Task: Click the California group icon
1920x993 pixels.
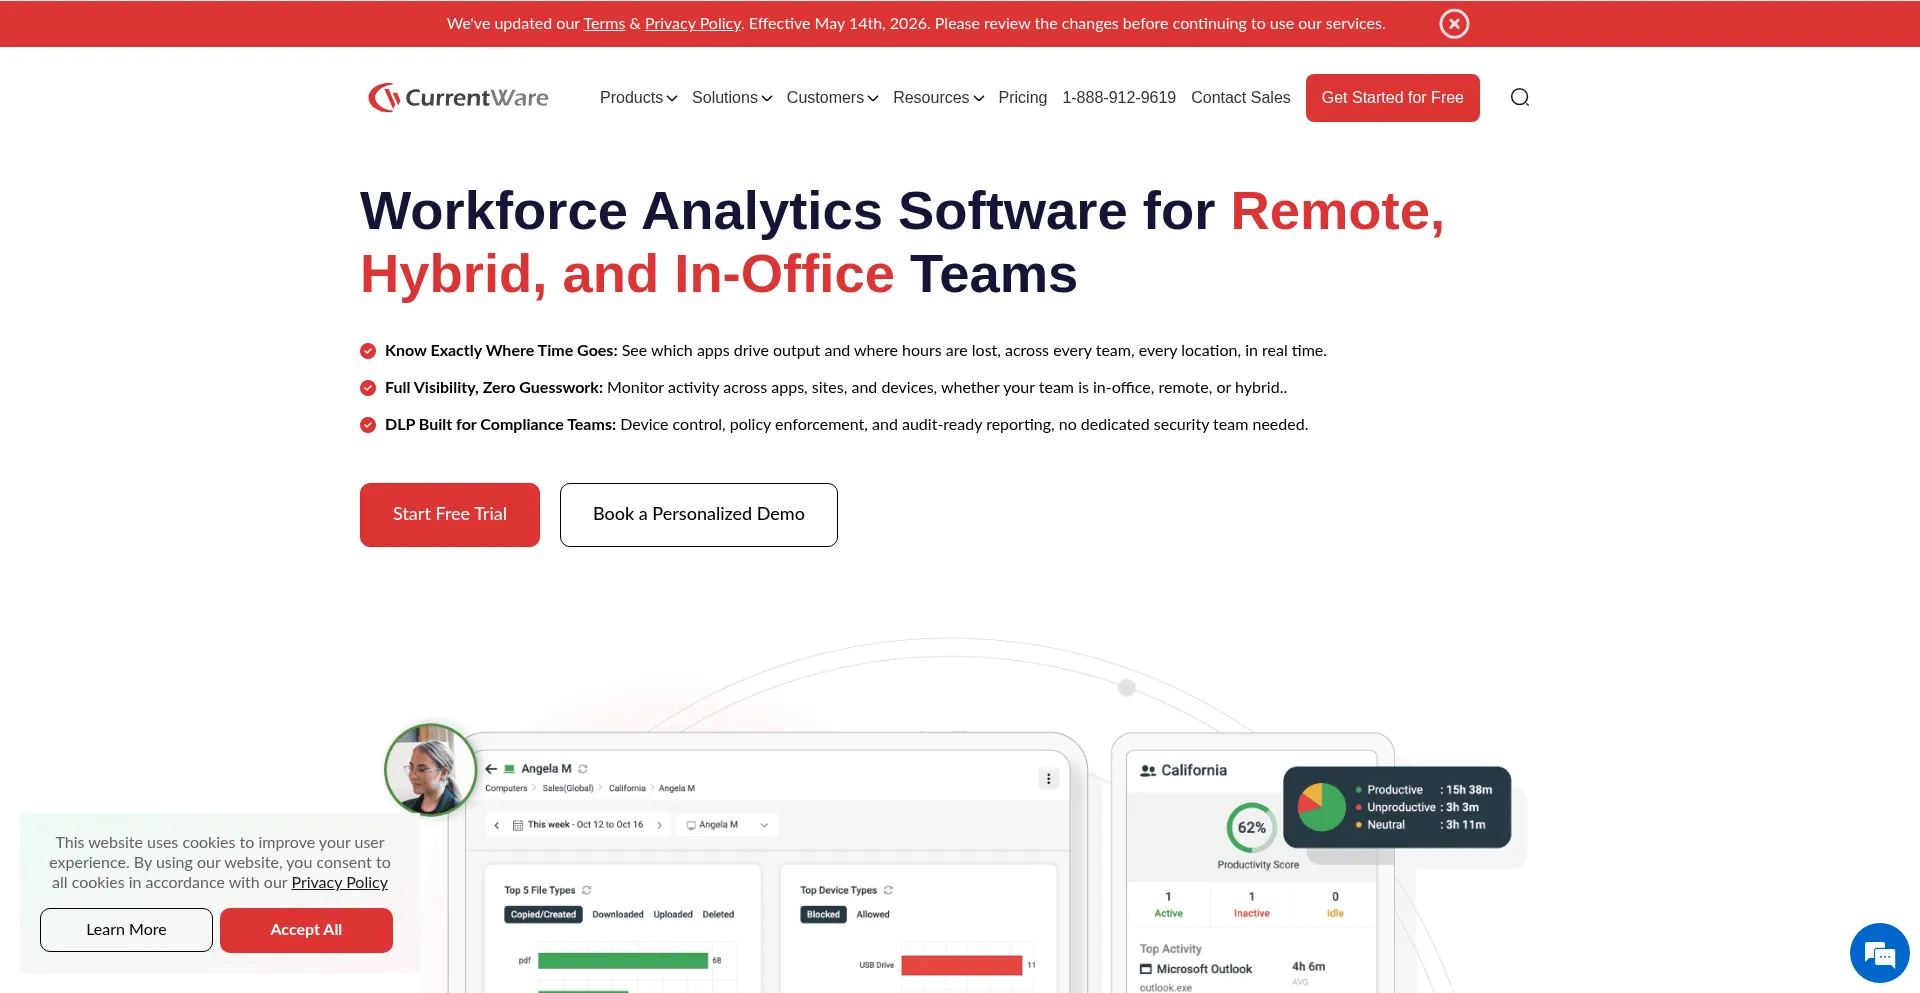Action: tap(1148, 770)
